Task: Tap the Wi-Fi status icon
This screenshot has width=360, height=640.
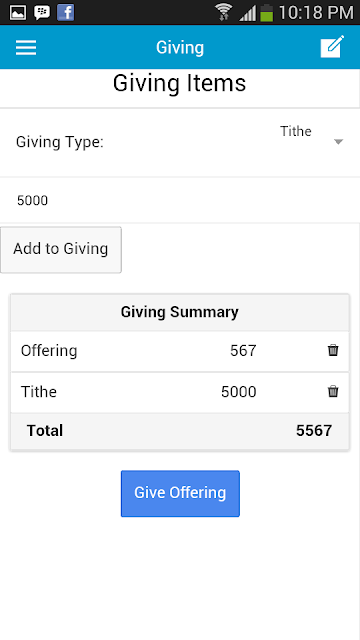Action: (x=223, y=12)
